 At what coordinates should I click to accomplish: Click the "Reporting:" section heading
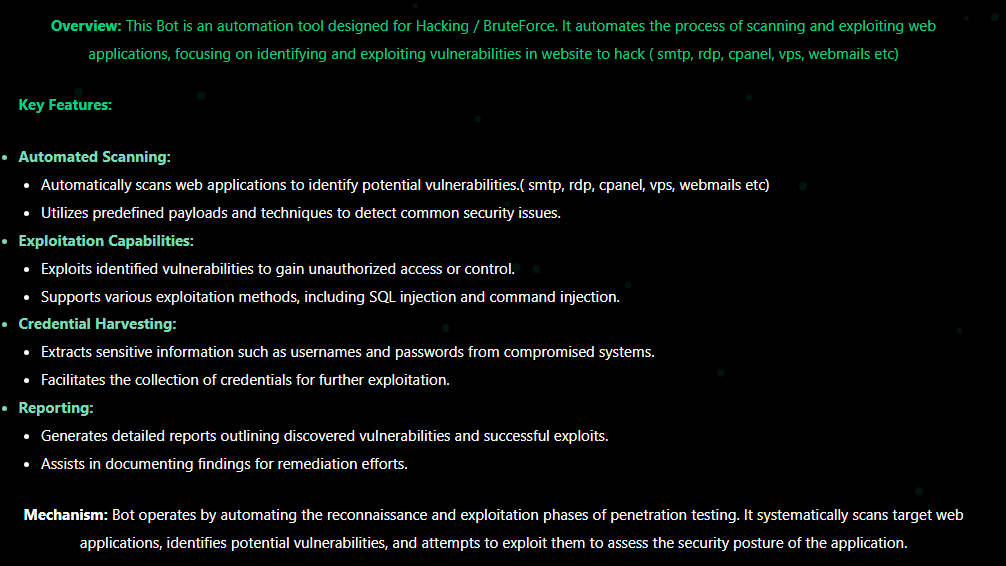click(x=56, y=408)
